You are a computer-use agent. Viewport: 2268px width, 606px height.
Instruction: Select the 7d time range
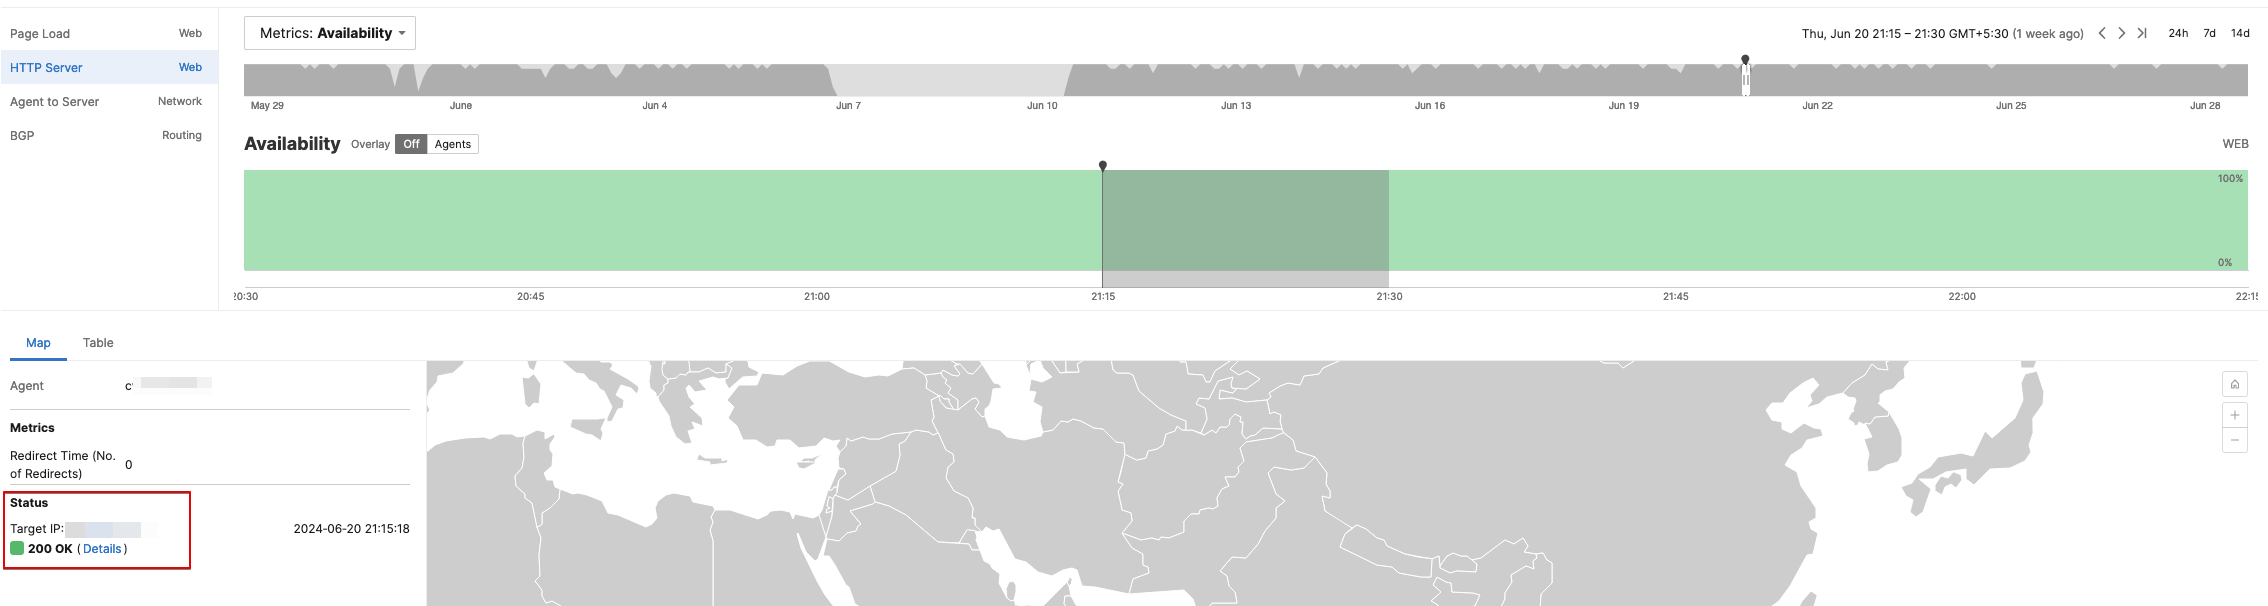2209,32
